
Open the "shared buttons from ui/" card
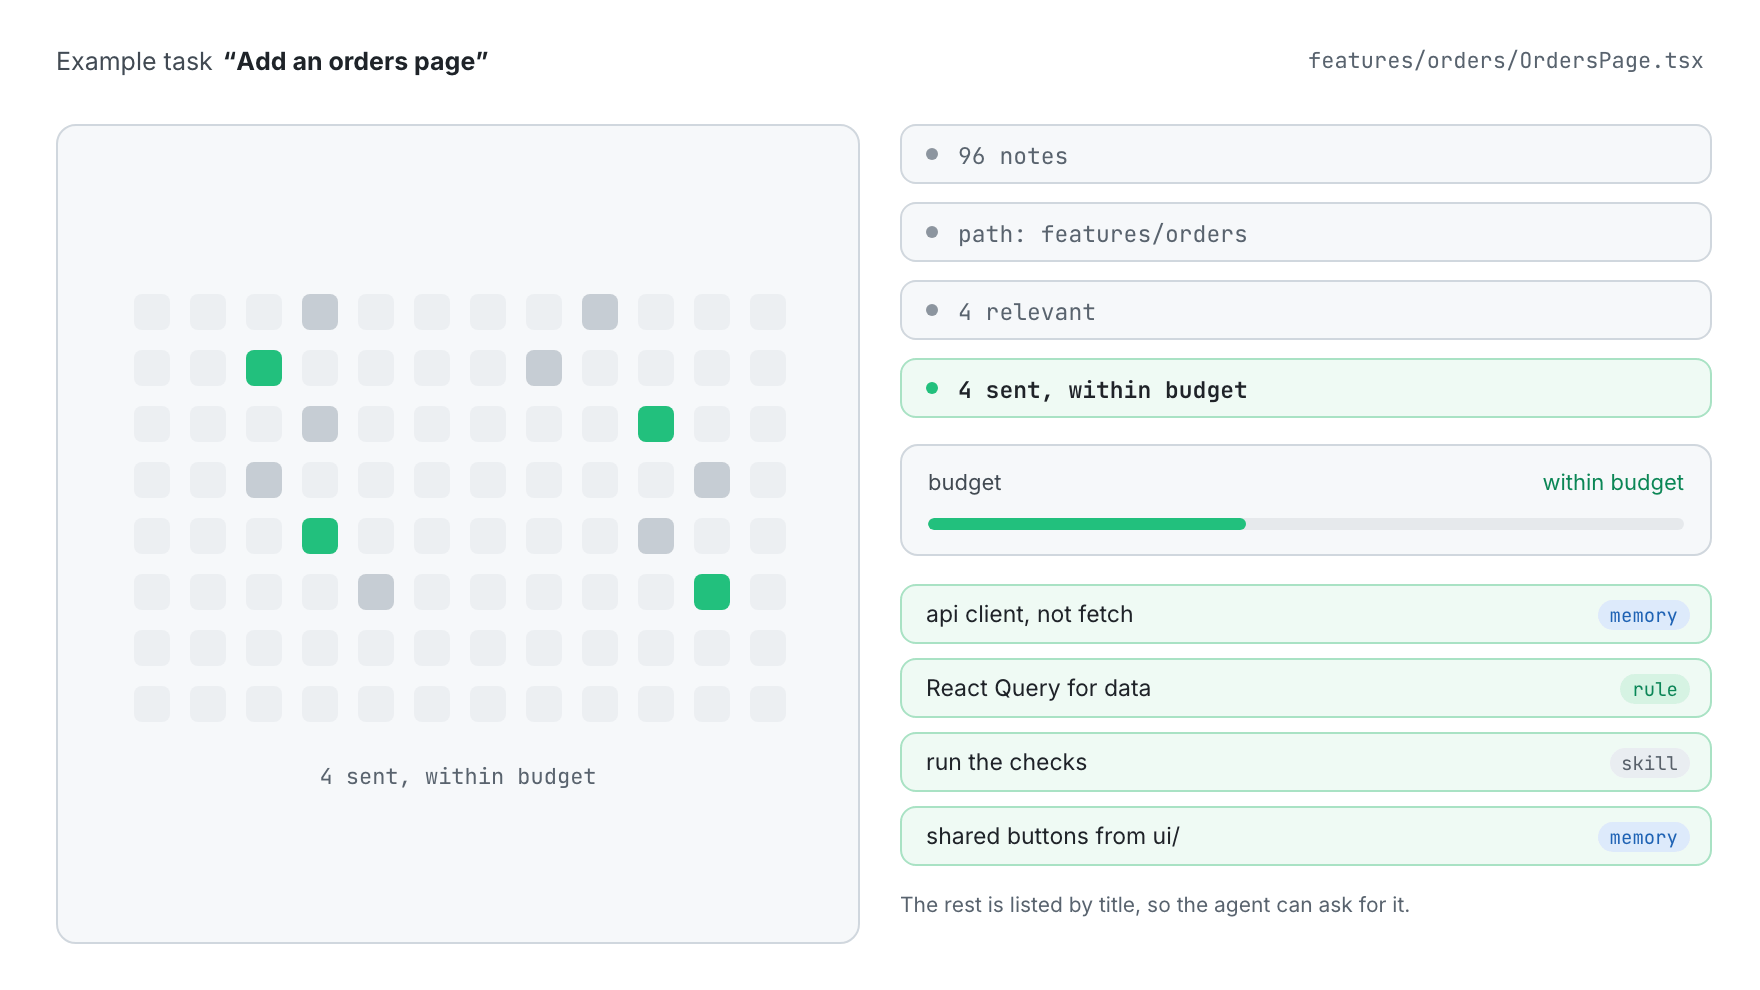pyautogui.click(x=1305, y=836)
